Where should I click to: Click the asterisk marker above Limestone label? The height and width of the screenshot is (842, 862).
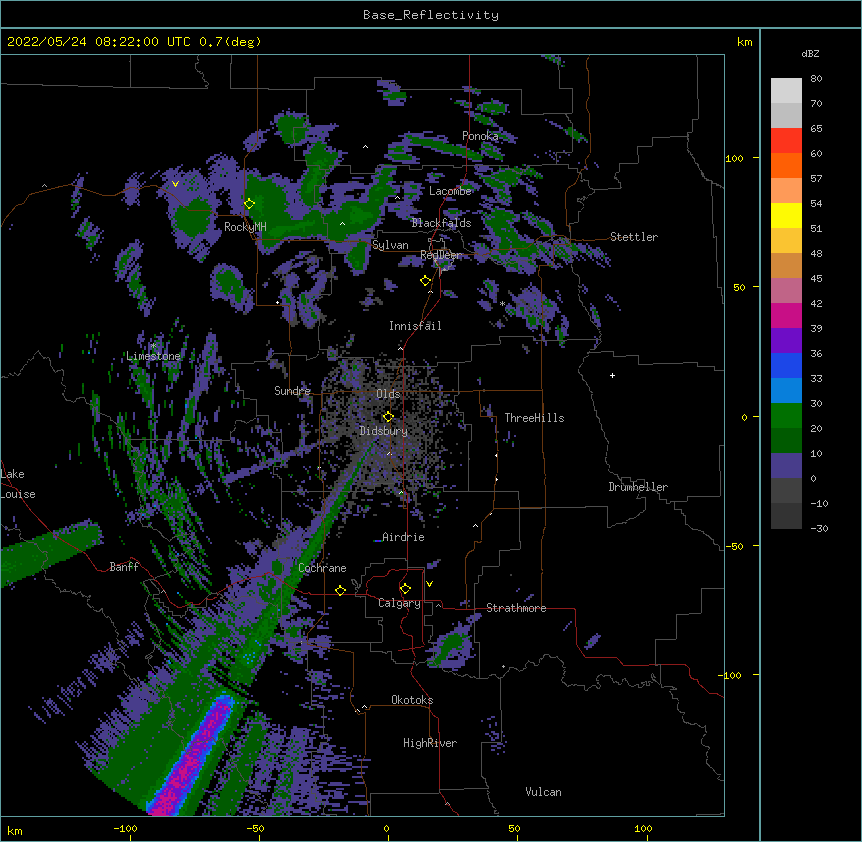pyautogui.click(x=154, y=346)
